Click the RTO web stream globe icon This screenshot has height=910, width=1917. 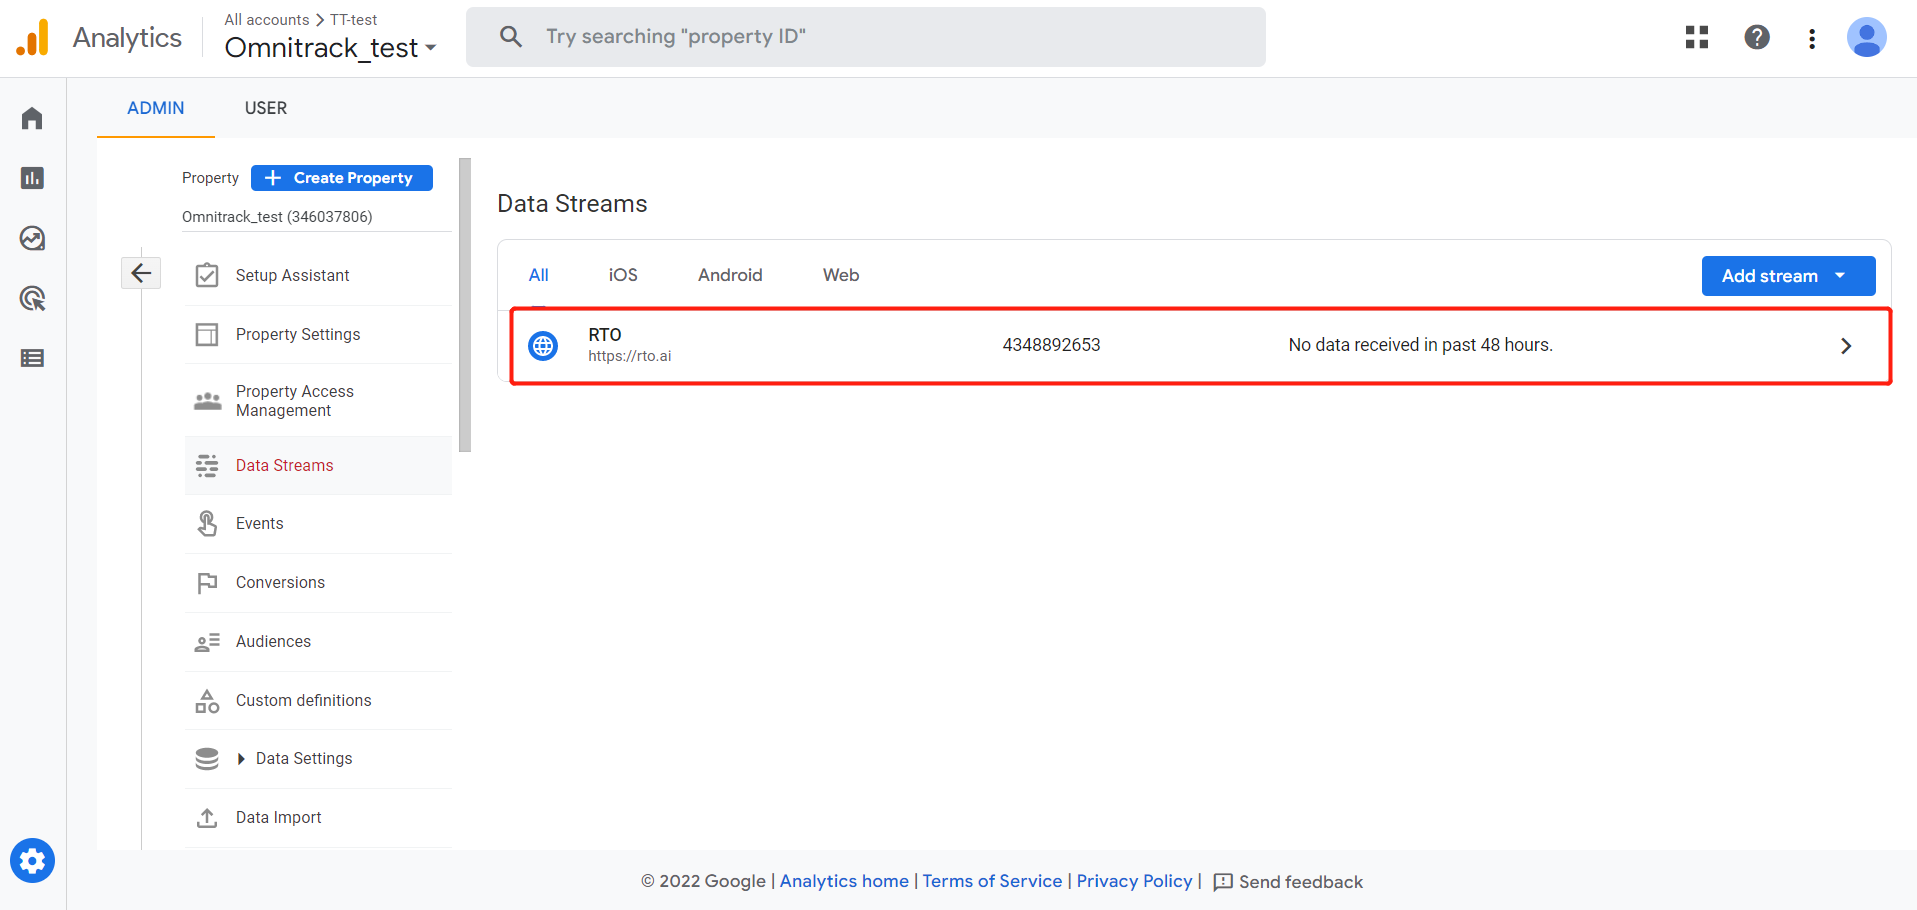543,346
